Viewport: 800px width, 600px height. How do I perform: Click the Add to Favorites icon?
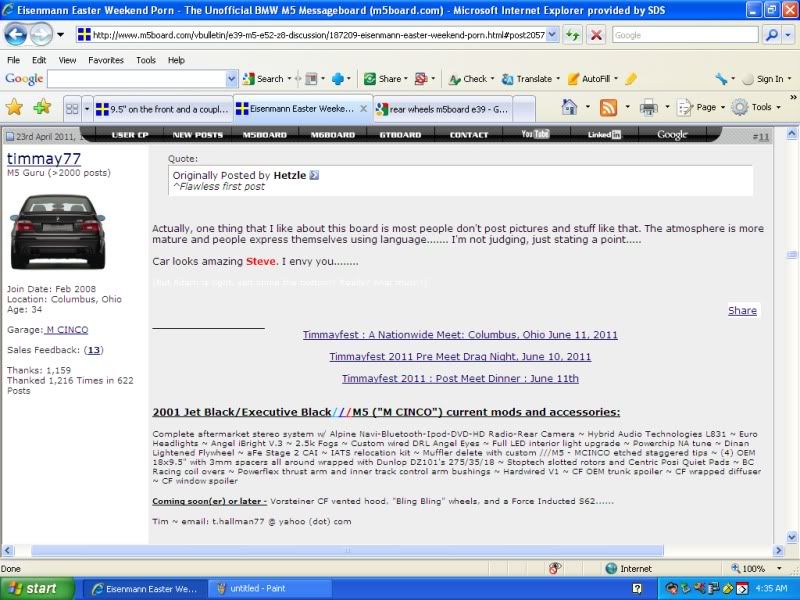coord(41,107)
